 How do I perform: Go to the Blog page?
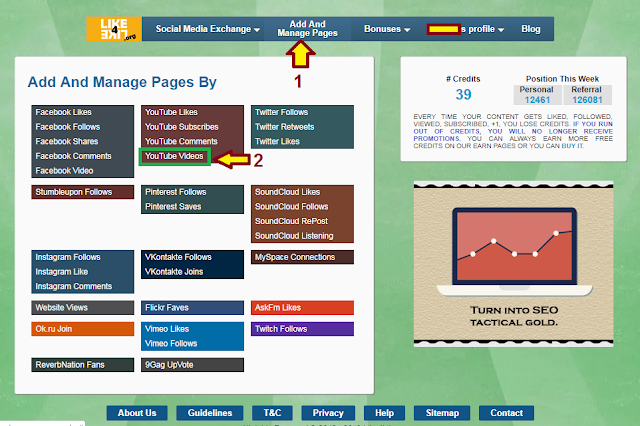(531, 29)
